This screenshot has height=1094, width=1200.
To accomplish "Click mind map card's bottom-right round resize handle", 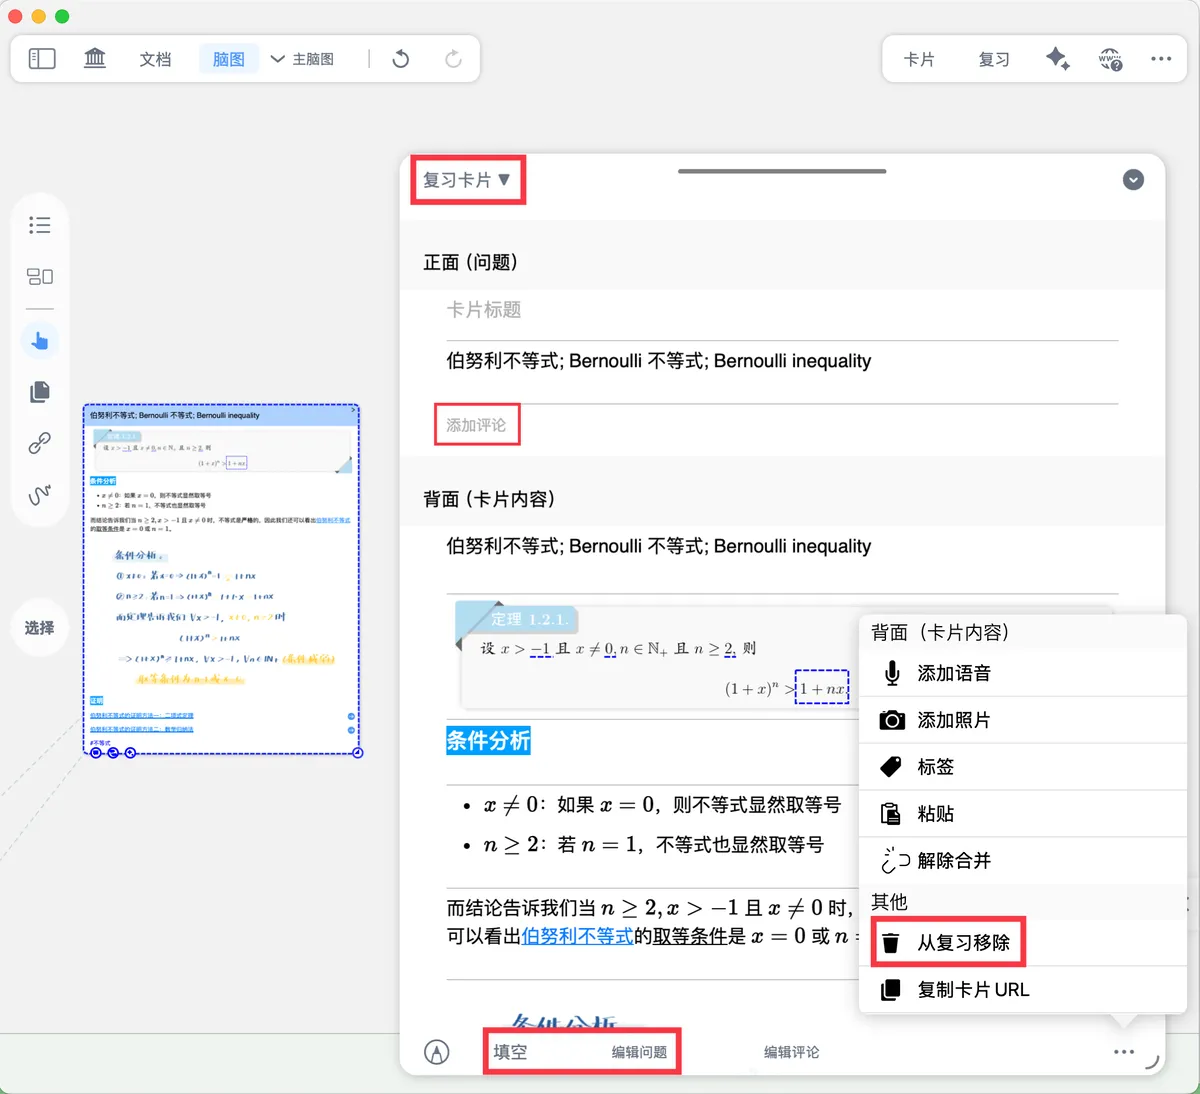I will (x=358, y=753).
